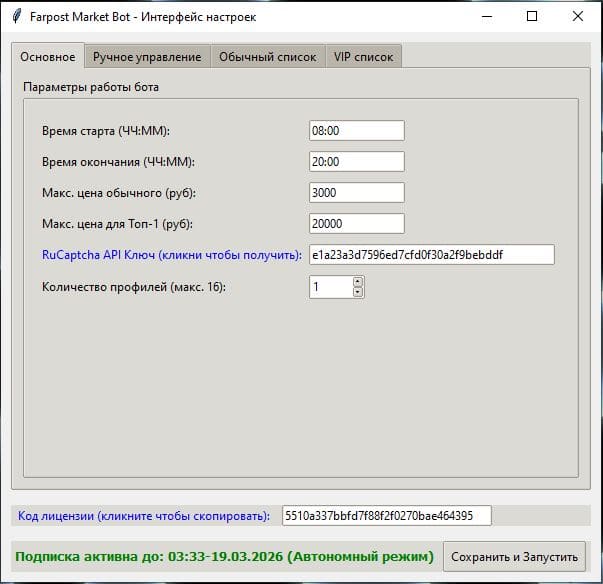Click the license code text field
This screenshot has height=584, width=603.
[x=386, y=516]
